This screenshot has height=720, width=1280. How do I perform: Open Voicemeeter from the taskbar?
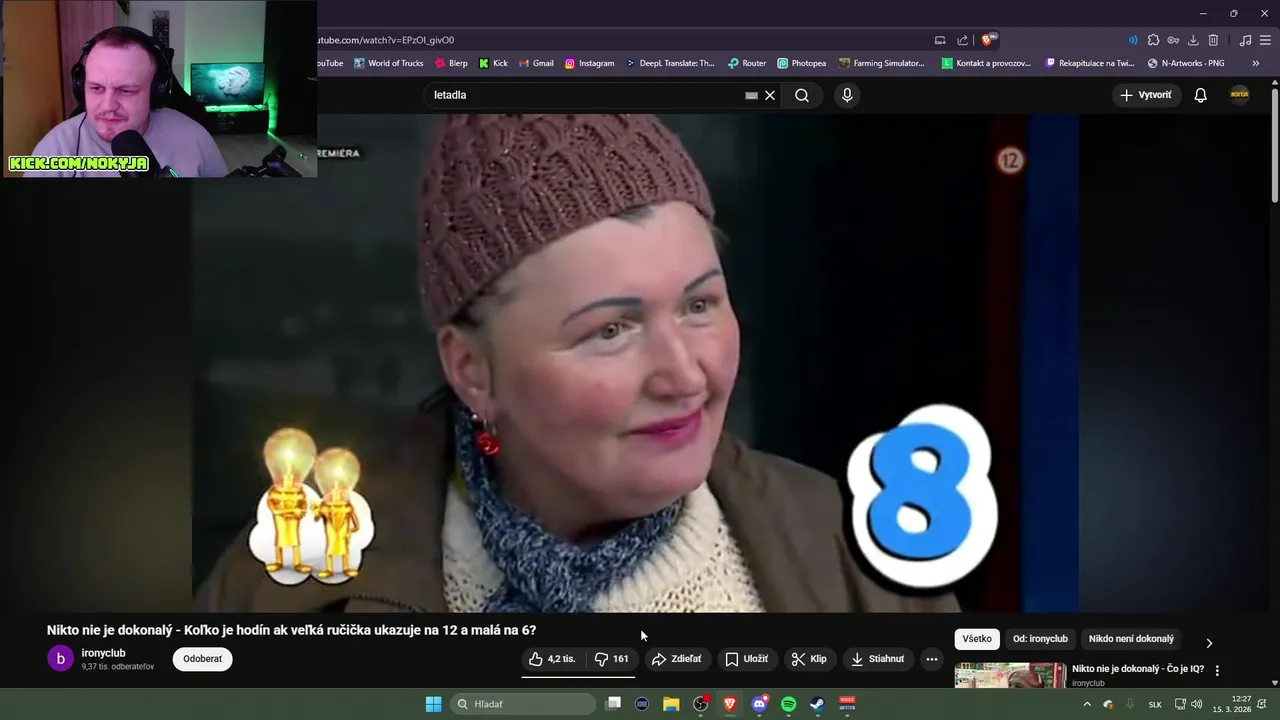[x=847, y=704]
